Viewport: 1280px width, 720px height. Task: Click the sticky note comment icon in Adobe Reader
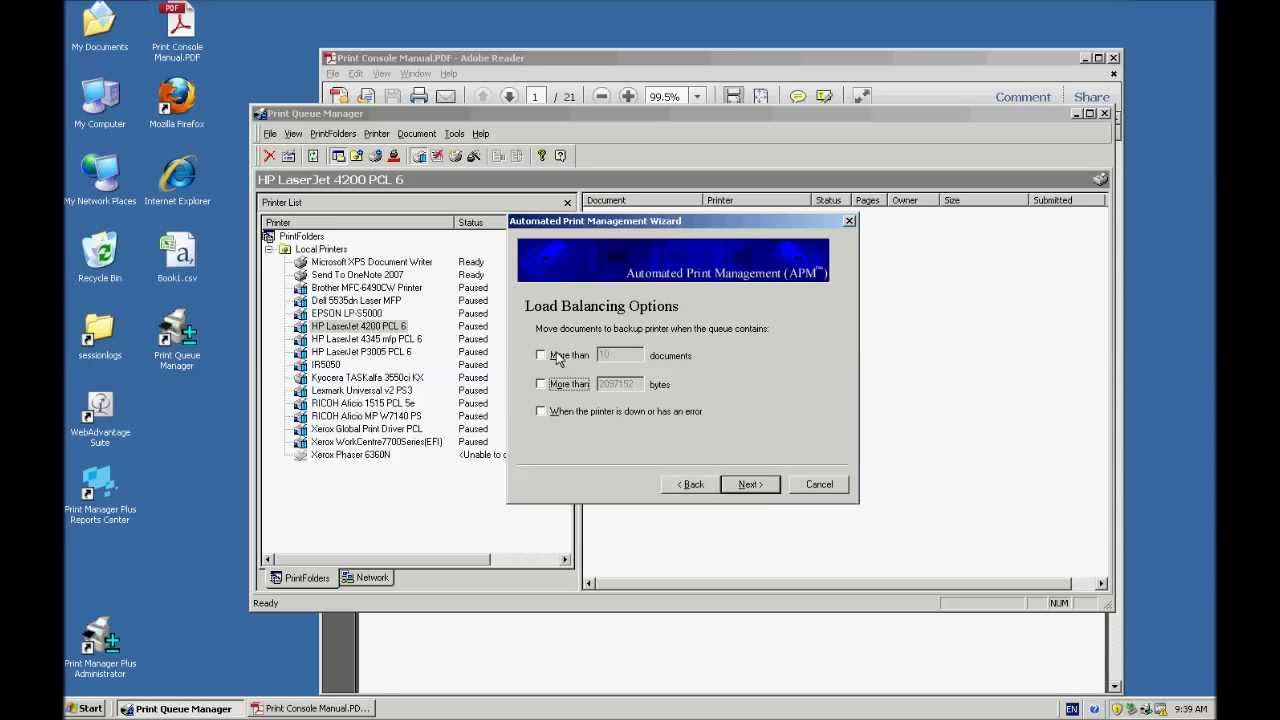pyautogui.click(x=797, y=96)
